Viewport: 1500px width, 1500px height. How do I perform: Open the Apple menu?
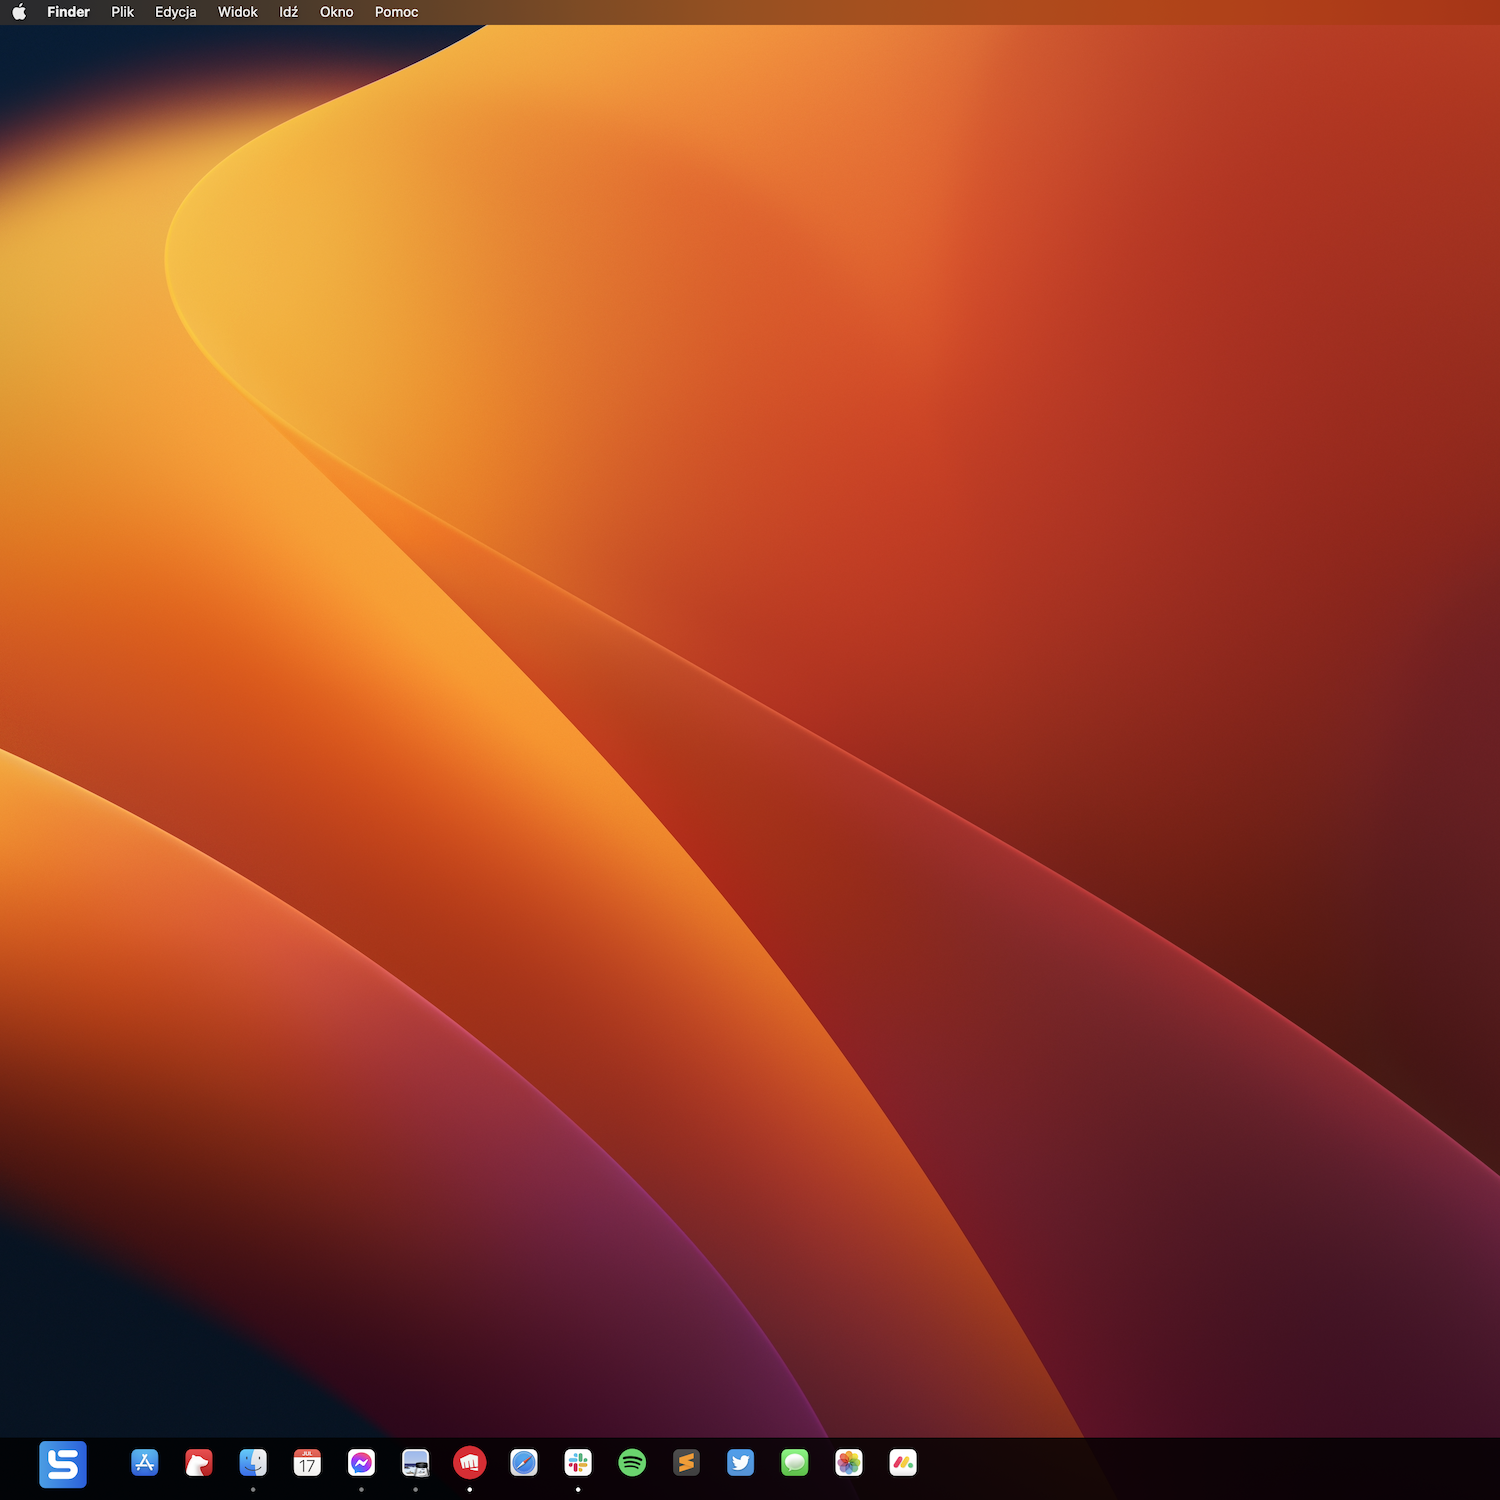19,12
